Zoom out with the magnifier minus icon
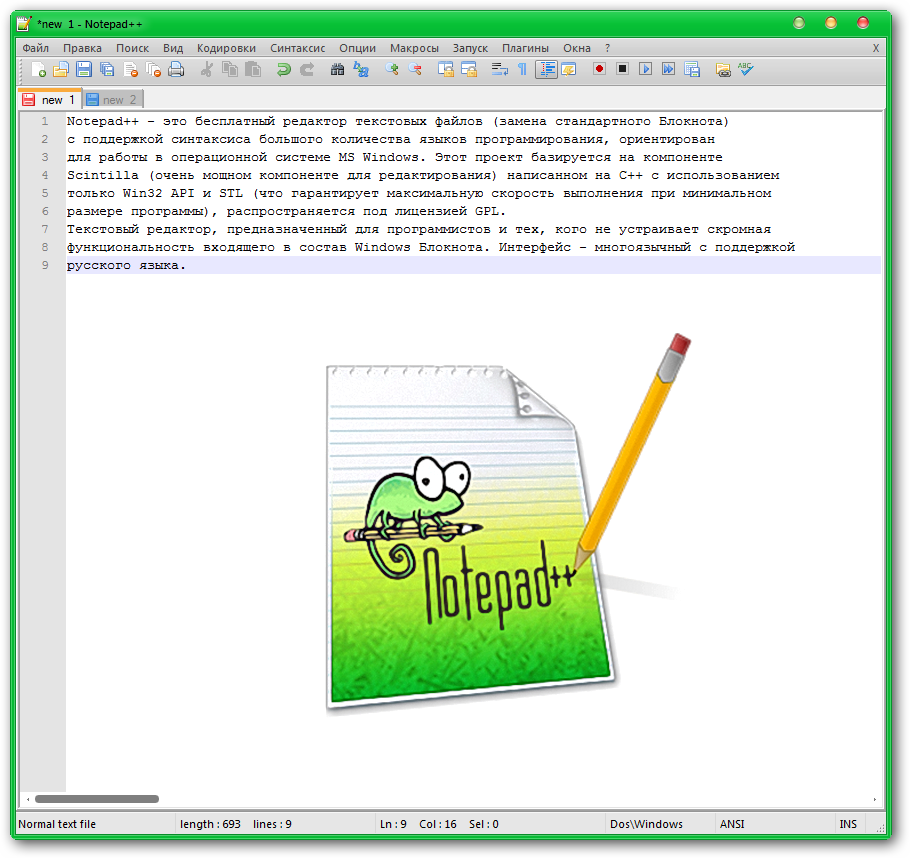The width and height of the screenshot is (910, 858). 415,70
